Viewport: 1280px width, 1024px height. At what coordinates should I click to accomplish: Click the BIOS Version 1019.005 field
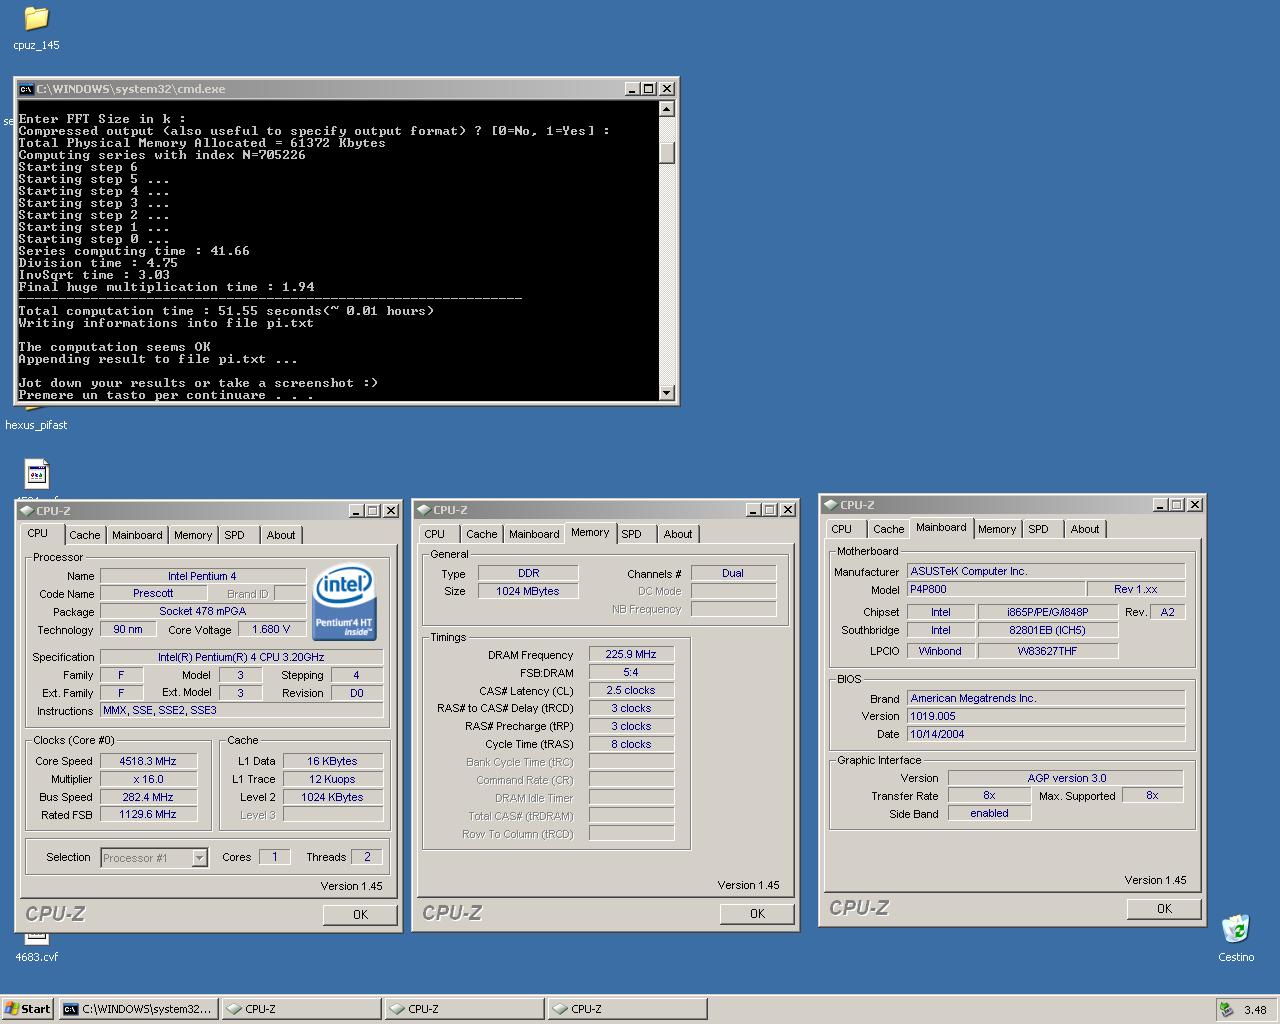1046,716
